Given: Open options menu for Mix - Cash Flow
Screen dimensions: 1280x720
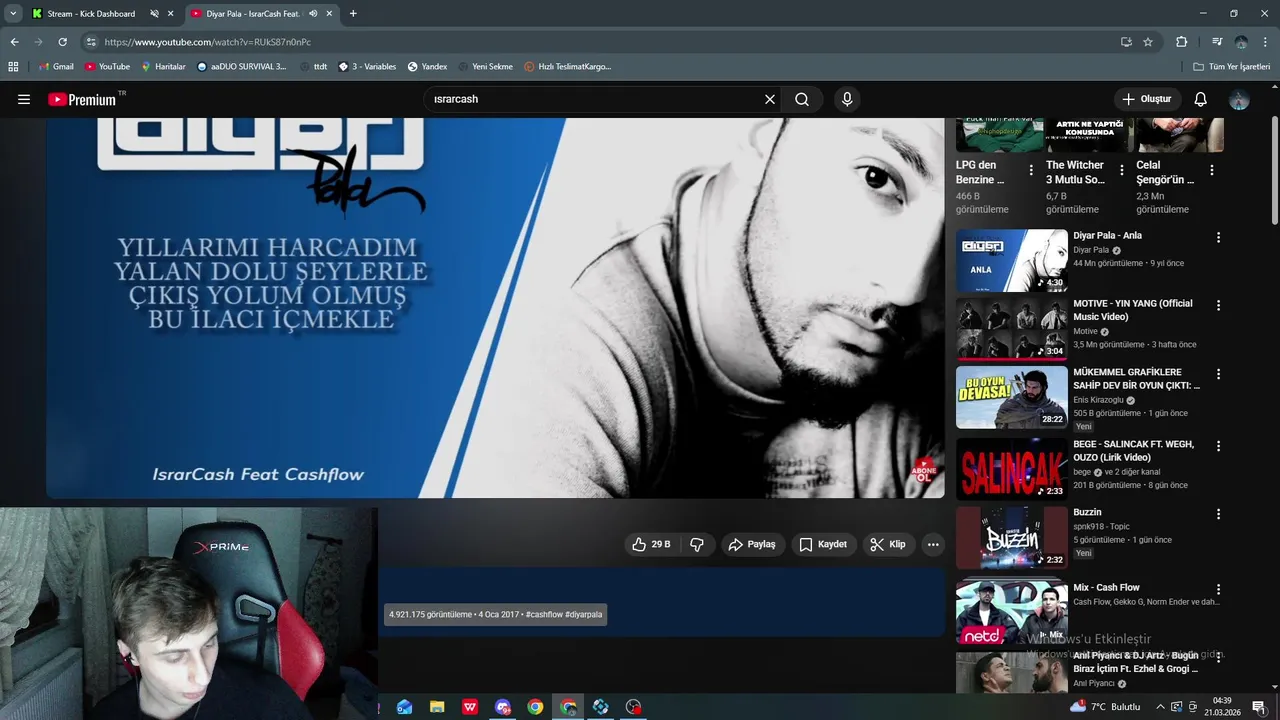Looking at the screenshot, I should tap(1218, 589).
